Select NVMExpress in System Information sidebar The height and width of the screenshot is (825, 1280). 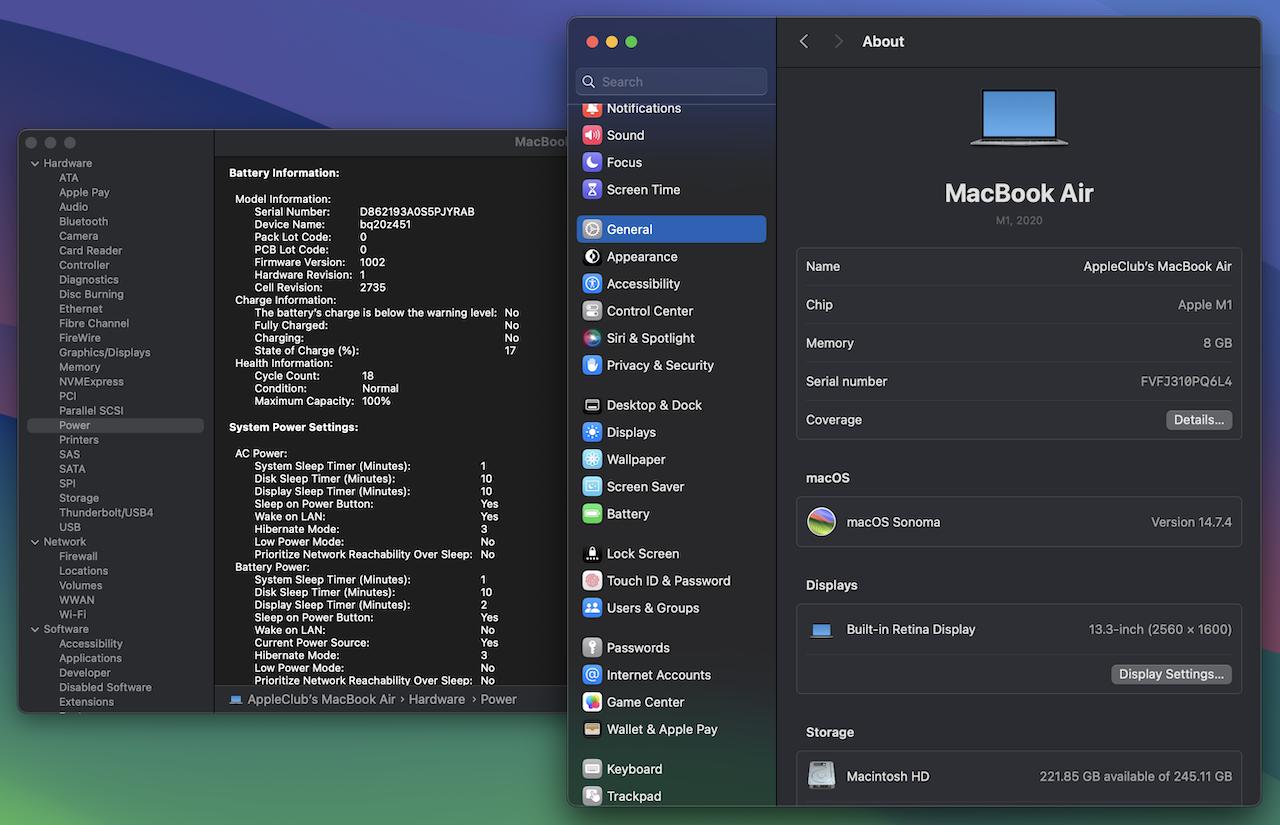(91, 381)
